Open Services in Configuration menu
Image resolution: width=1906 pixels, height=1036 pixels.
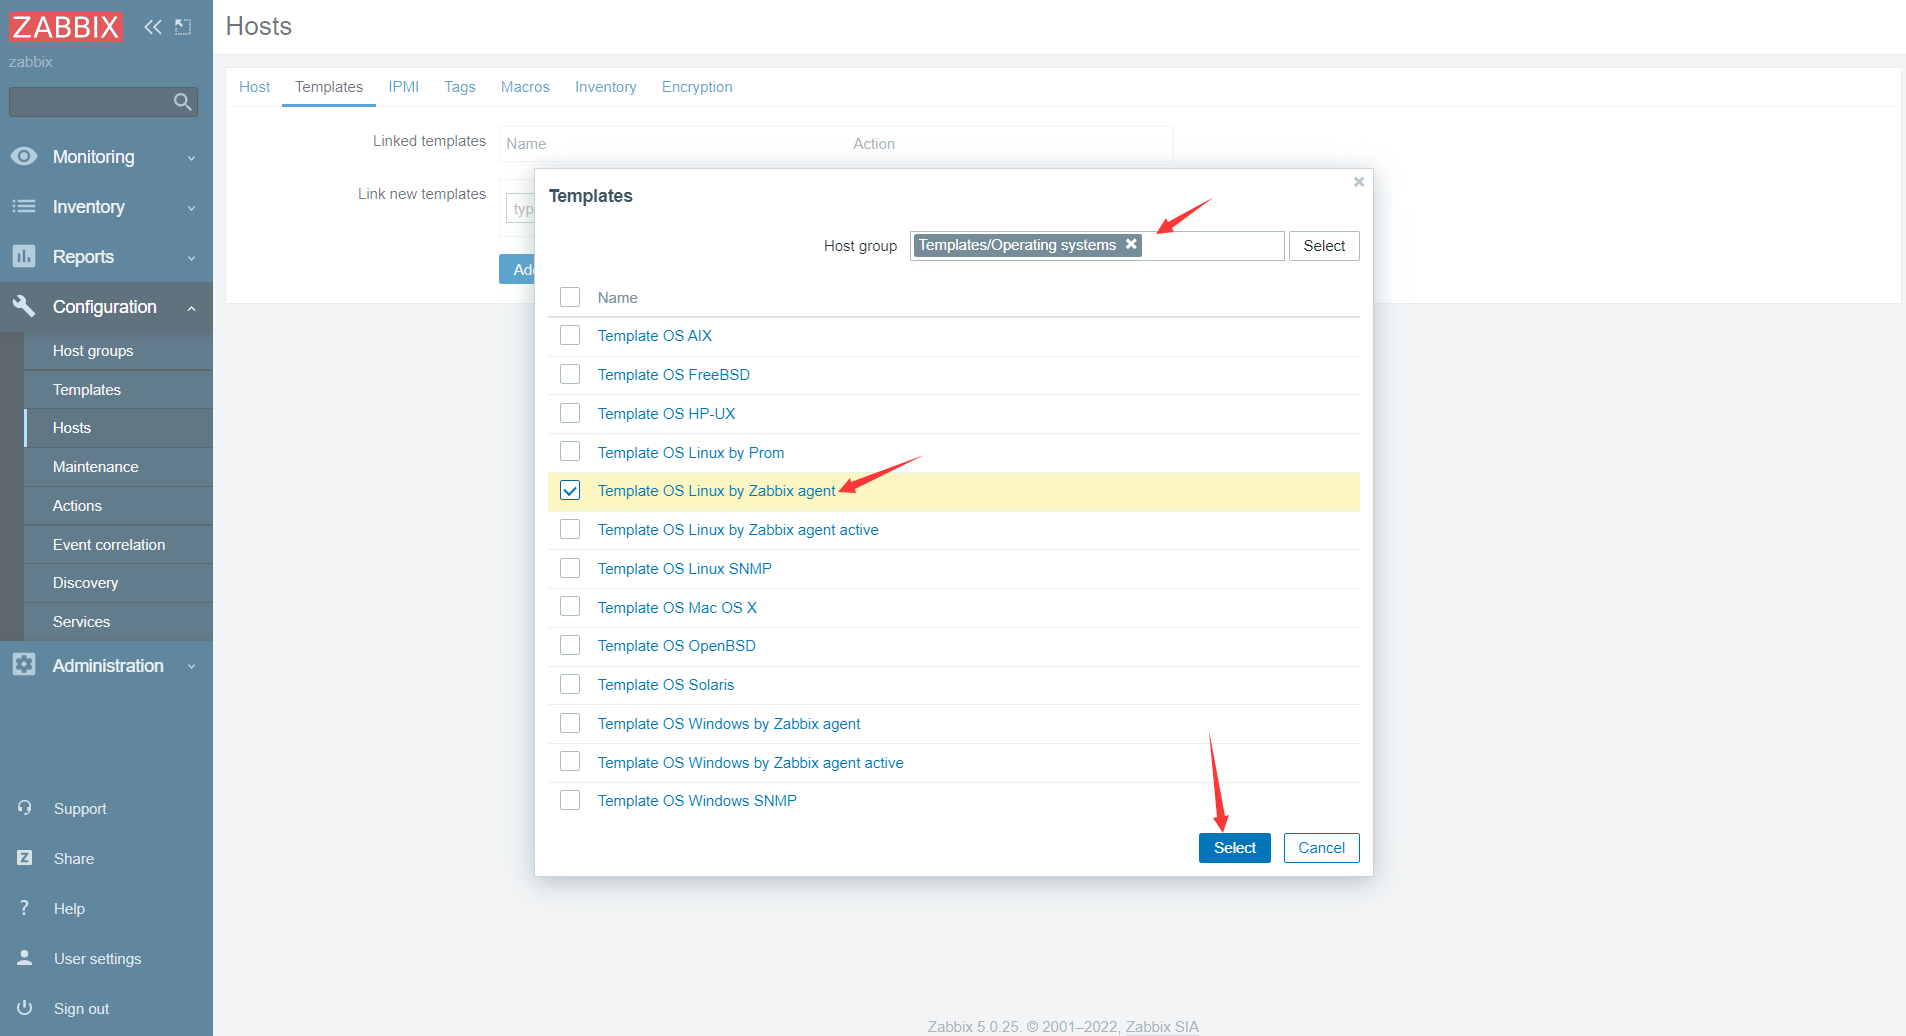(x=118, y=622)
